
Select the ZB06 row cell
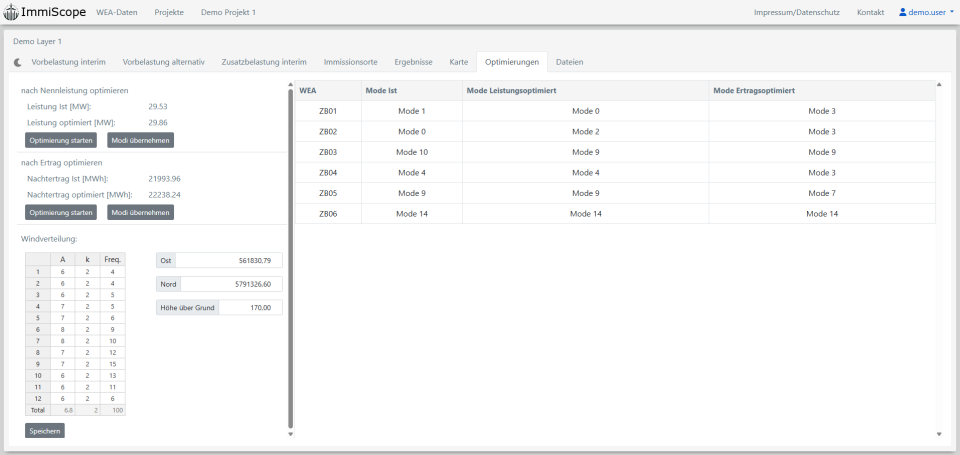click(x=328, y=214)
